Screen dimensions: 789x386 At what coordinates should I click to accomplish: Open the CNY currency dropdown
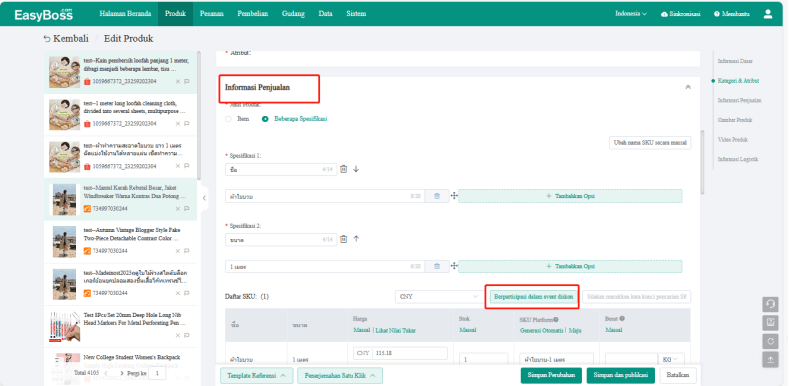438,297
